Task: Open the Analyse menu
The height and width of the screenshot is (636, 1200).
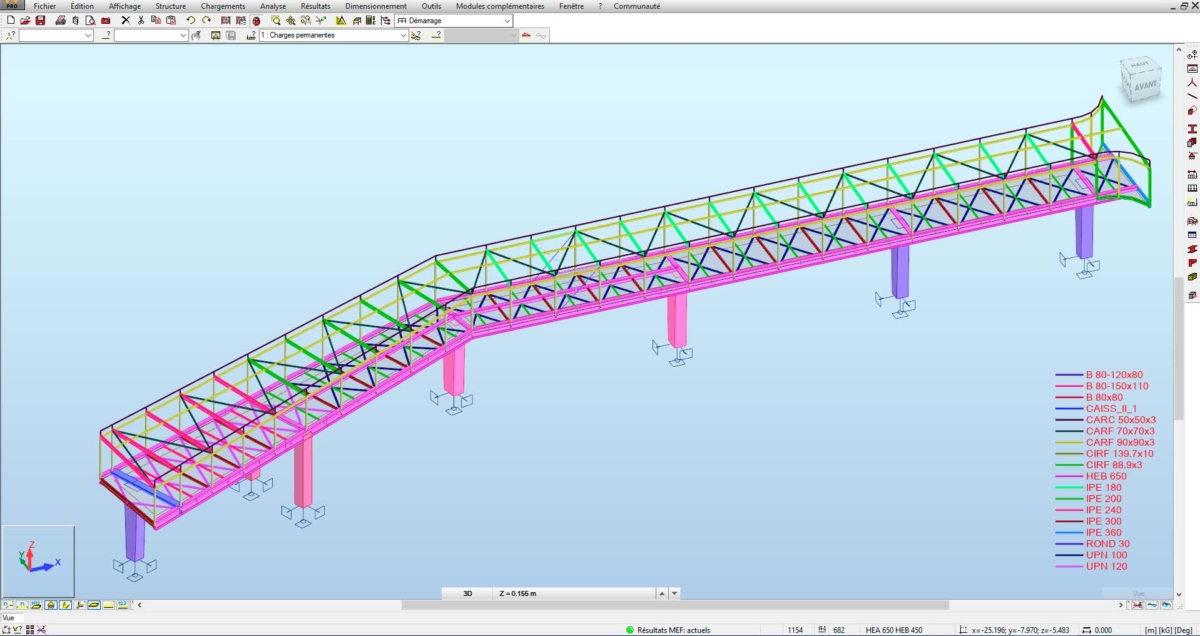Action: (x=273, y=6)
